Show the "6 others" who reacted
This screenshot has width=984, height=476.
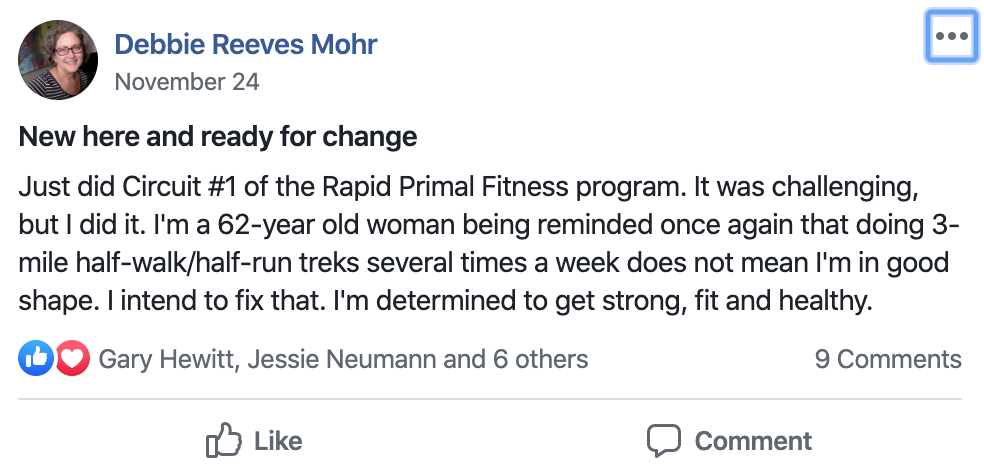(x=541, y=359)
